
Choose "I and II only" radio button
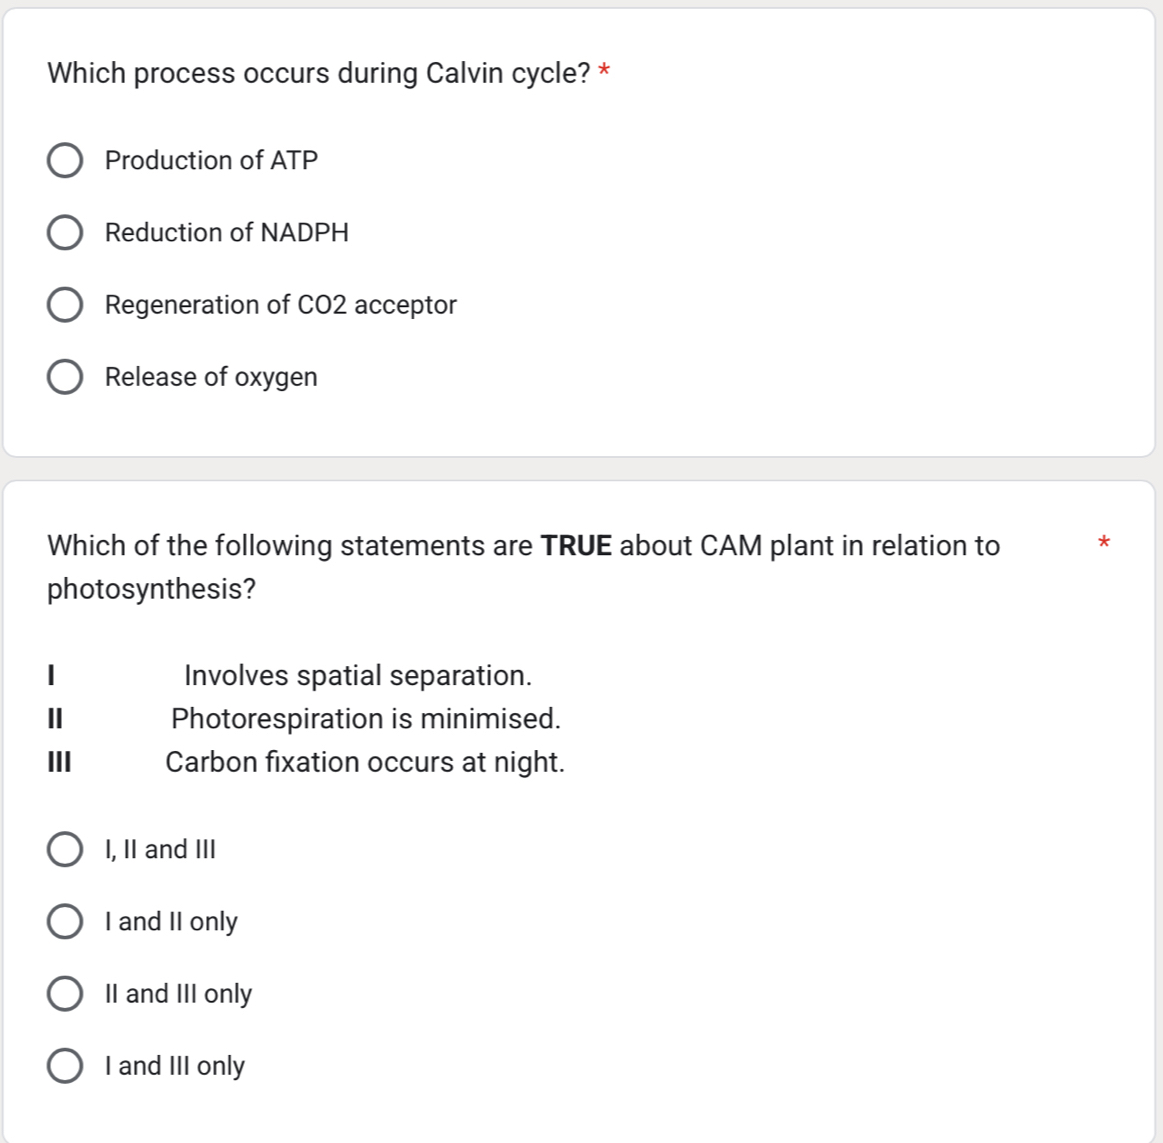pos(65,921)
